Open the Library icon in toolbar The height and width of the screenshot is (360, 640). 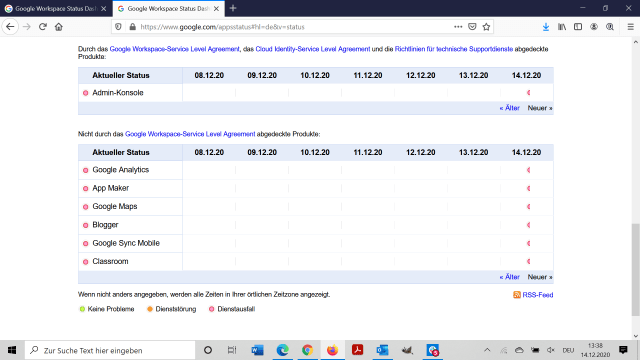point(562,27)
